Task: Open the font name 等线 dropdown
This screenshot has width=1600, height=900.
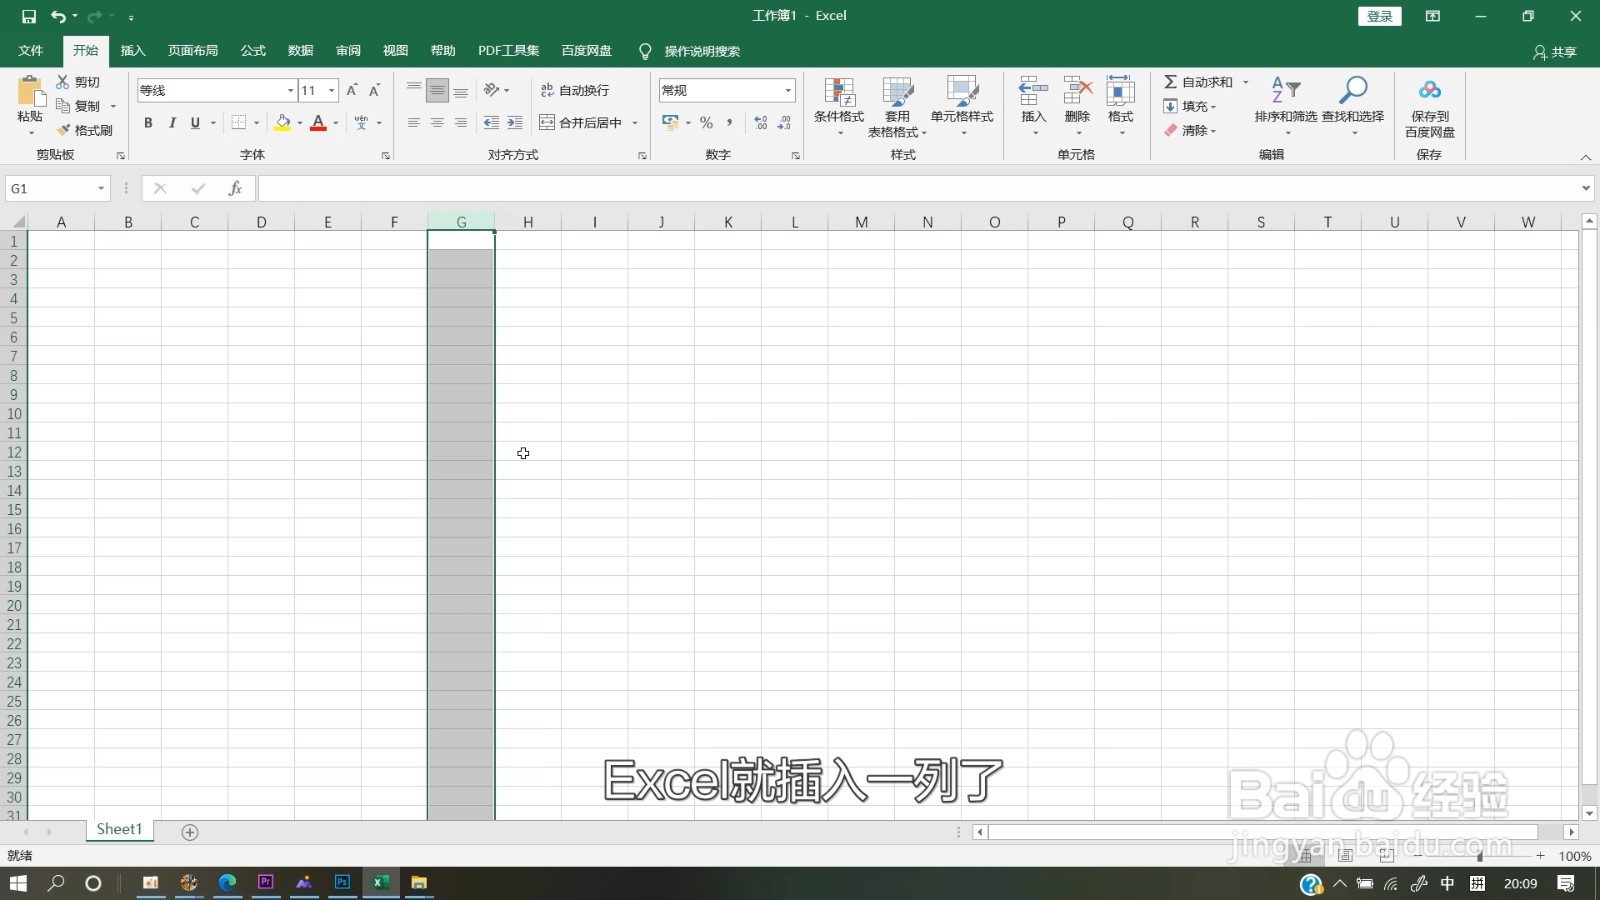Action: click(291, 90)
